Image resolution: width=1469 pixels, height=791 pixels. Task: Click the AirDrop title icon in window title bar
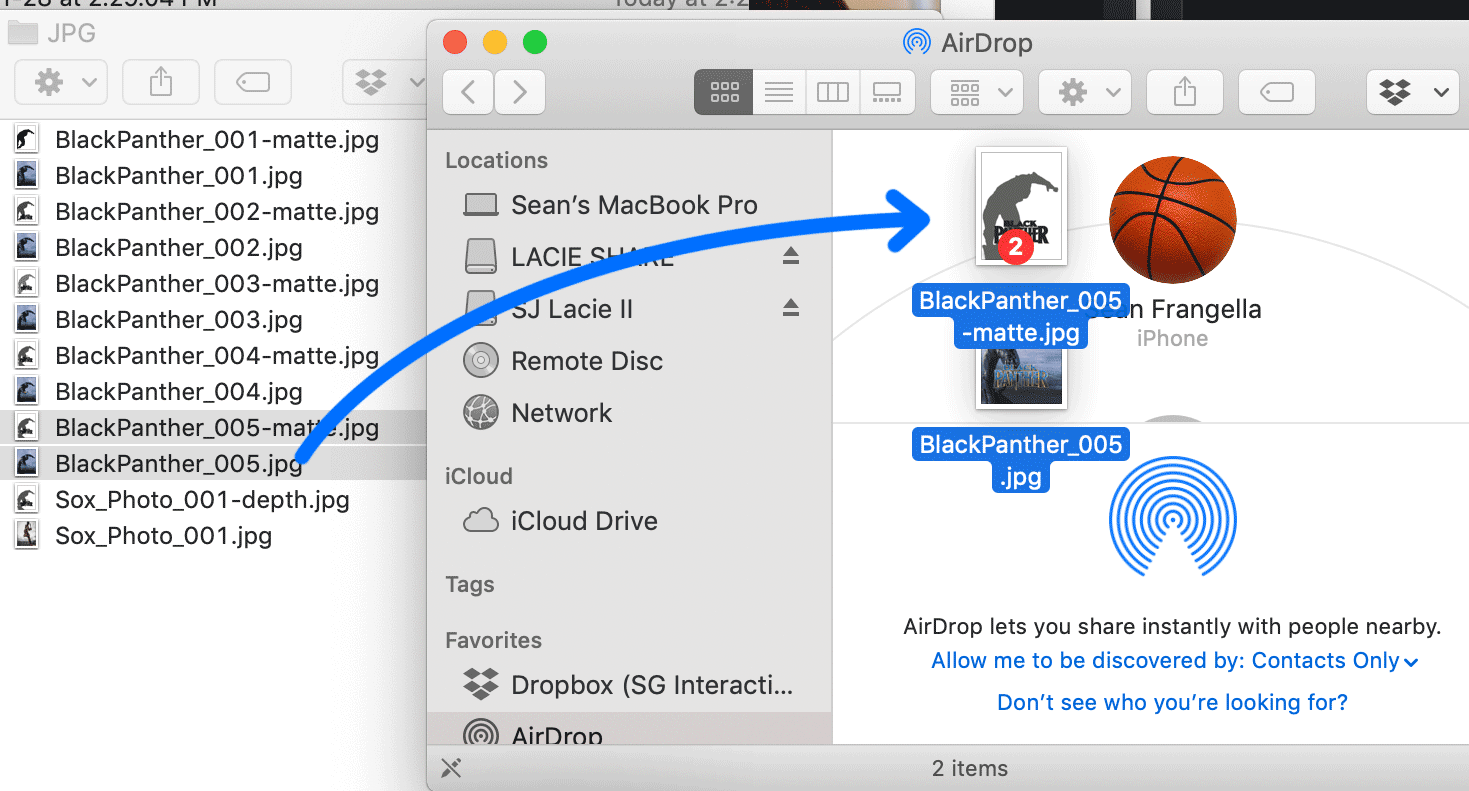(x=916, y=43)
